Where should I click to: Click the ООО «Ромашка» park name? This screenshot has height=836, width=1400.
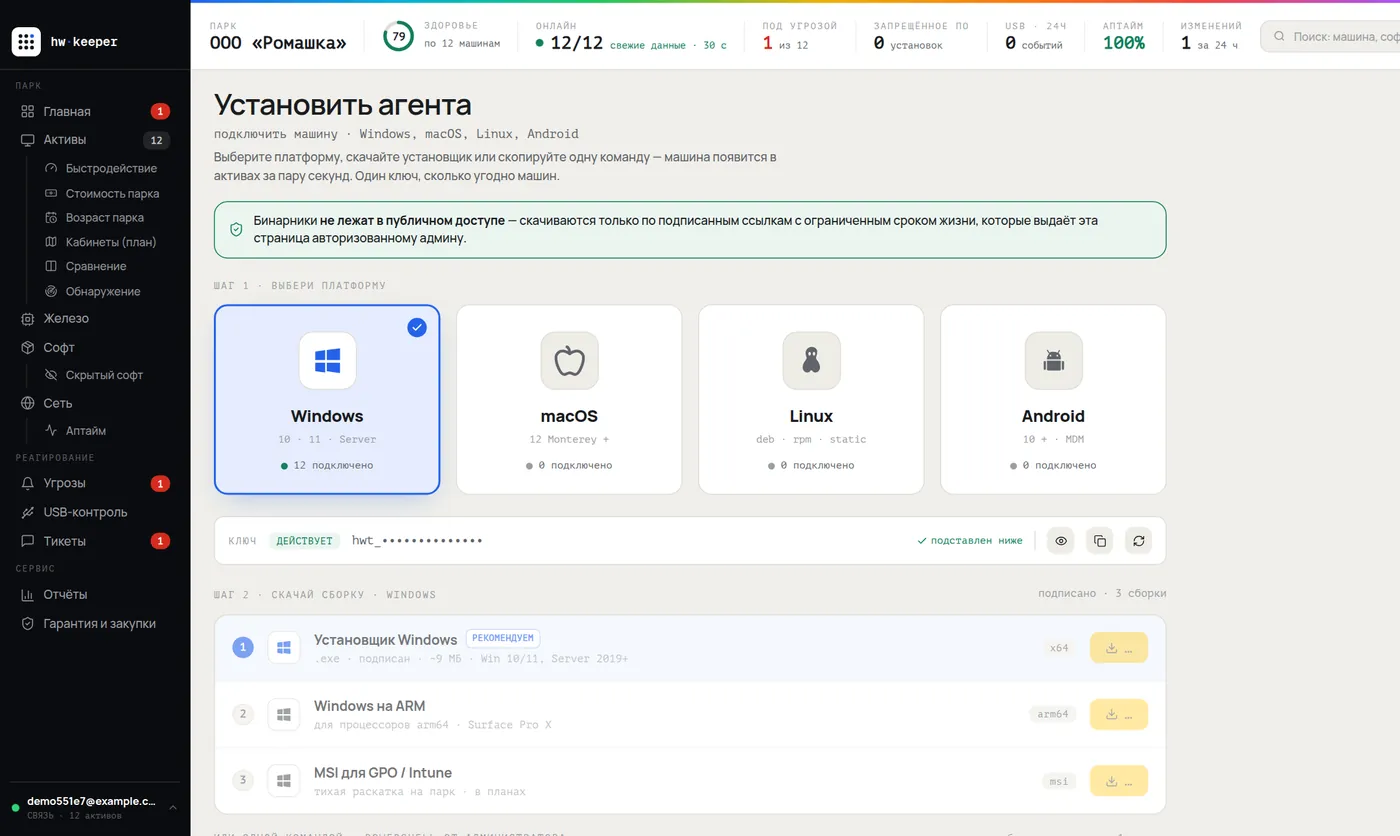[x=278, y=43]
